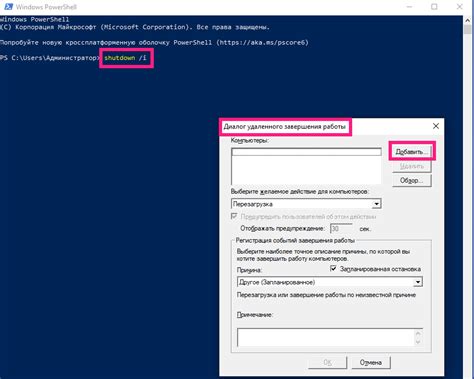Click the warning seconds input field
Screen dimensions: 474x379
pos(341,229)
